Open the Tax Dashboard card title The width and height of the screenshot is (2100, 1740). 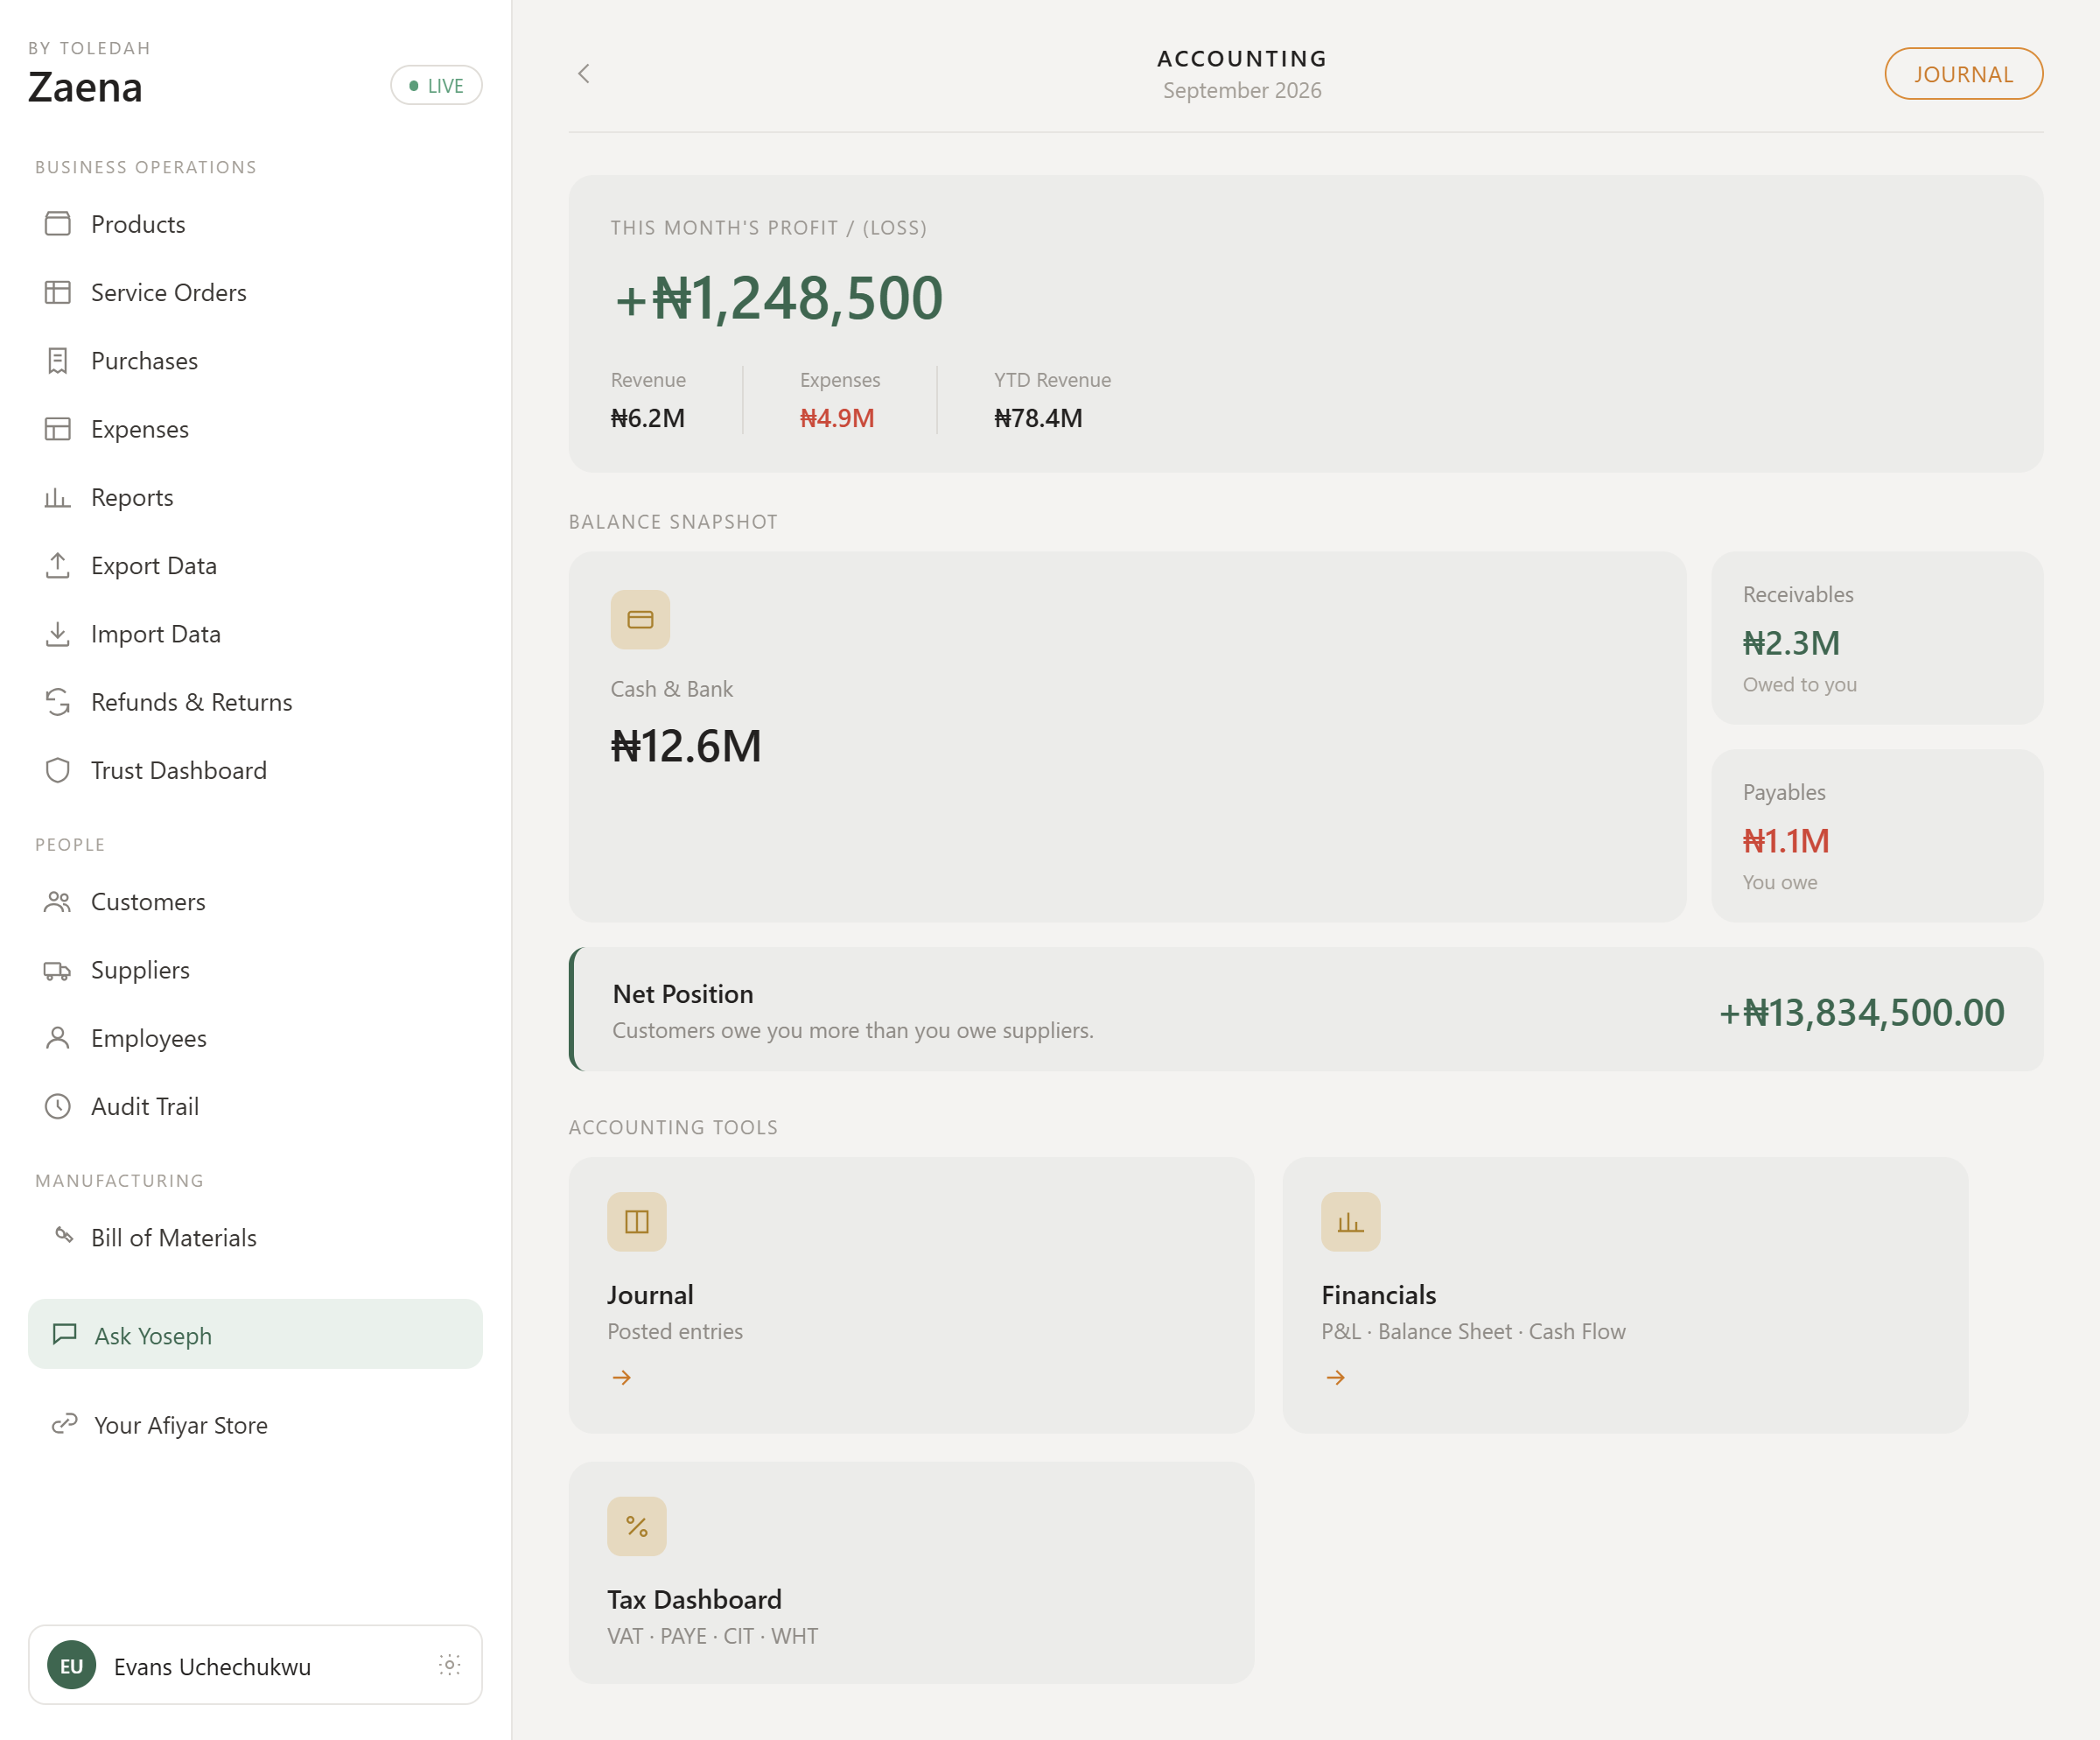694,1599
